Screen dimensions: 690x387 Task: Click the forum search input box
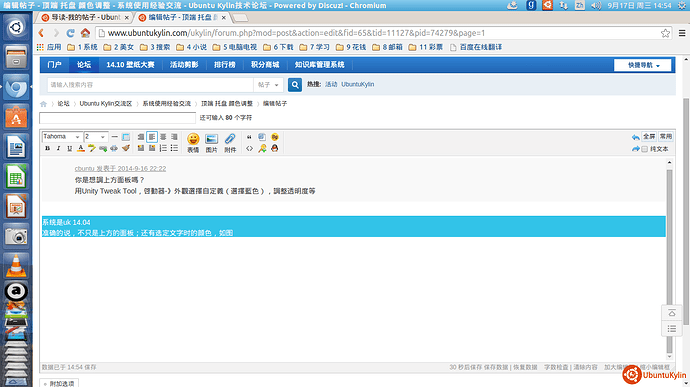tap(150, 85)
